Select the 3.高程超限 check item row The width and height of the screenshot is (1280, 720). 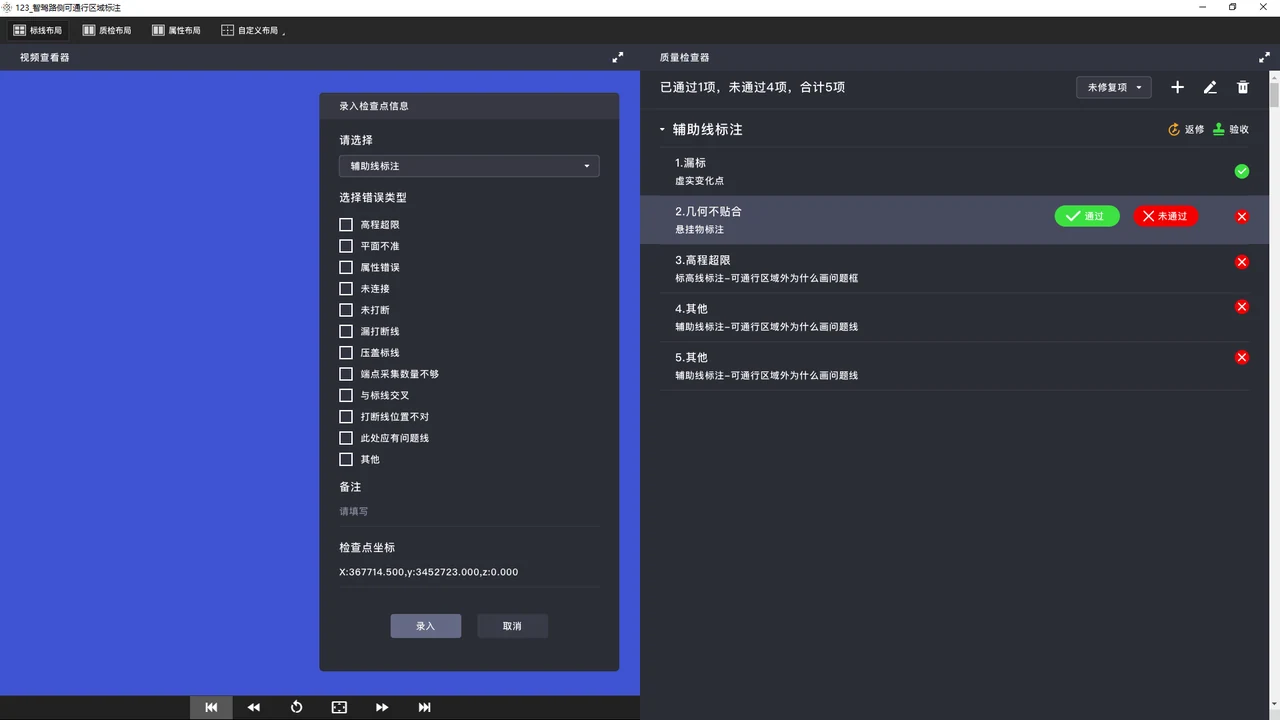954,268
